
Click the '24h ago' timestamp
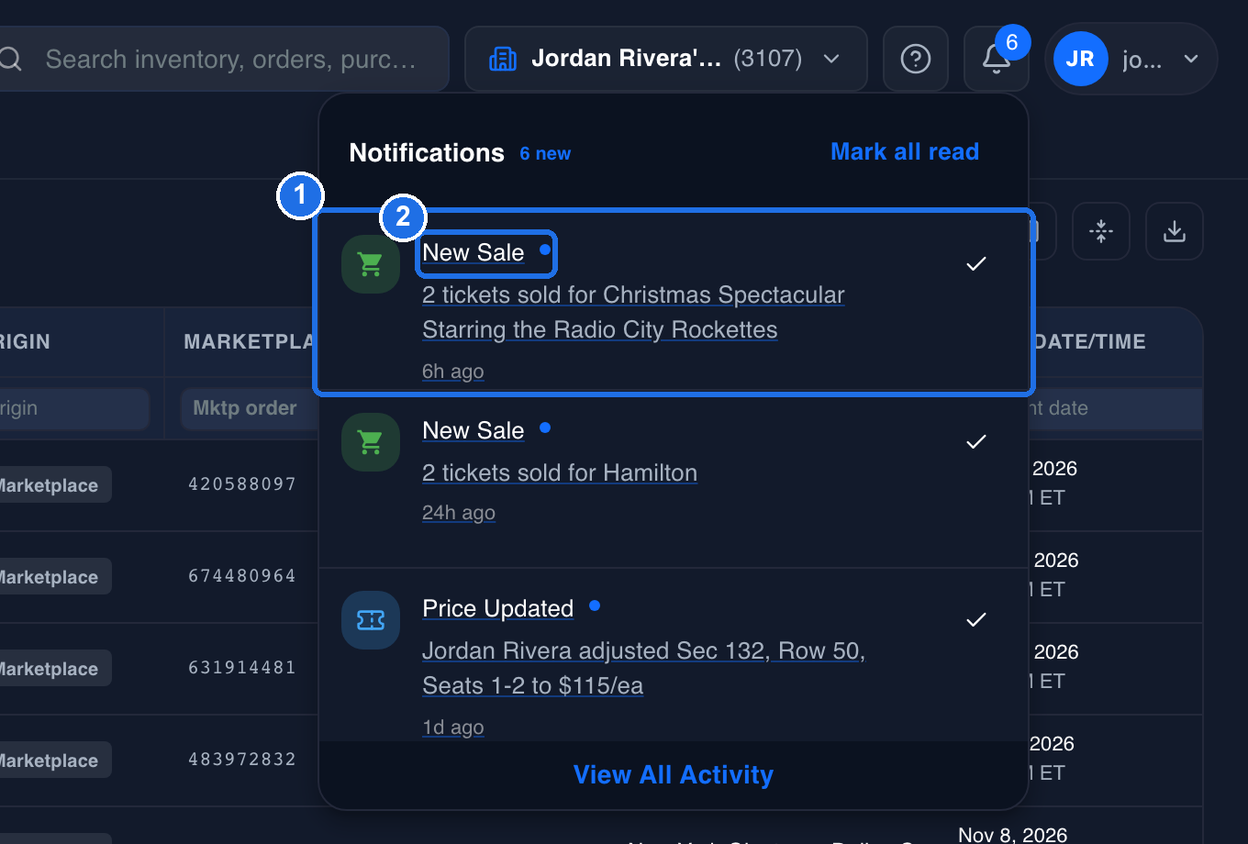tap(459, 513)
